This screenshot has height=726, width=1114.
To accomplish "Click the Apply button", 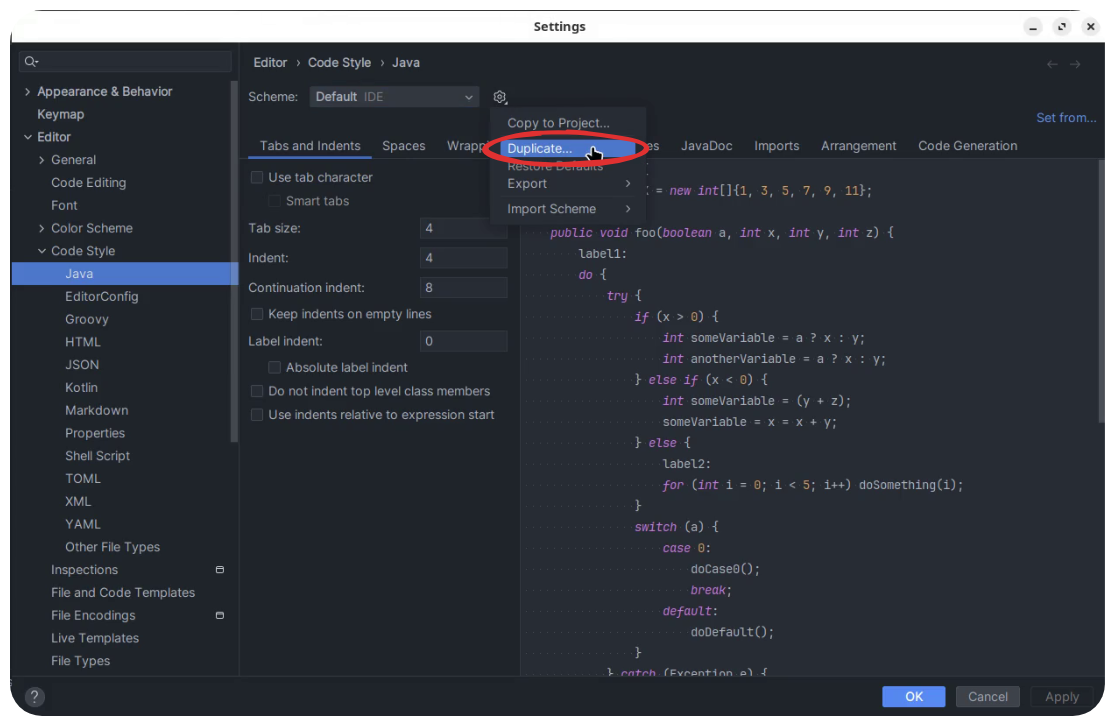I will click(x=1061, y=697).
